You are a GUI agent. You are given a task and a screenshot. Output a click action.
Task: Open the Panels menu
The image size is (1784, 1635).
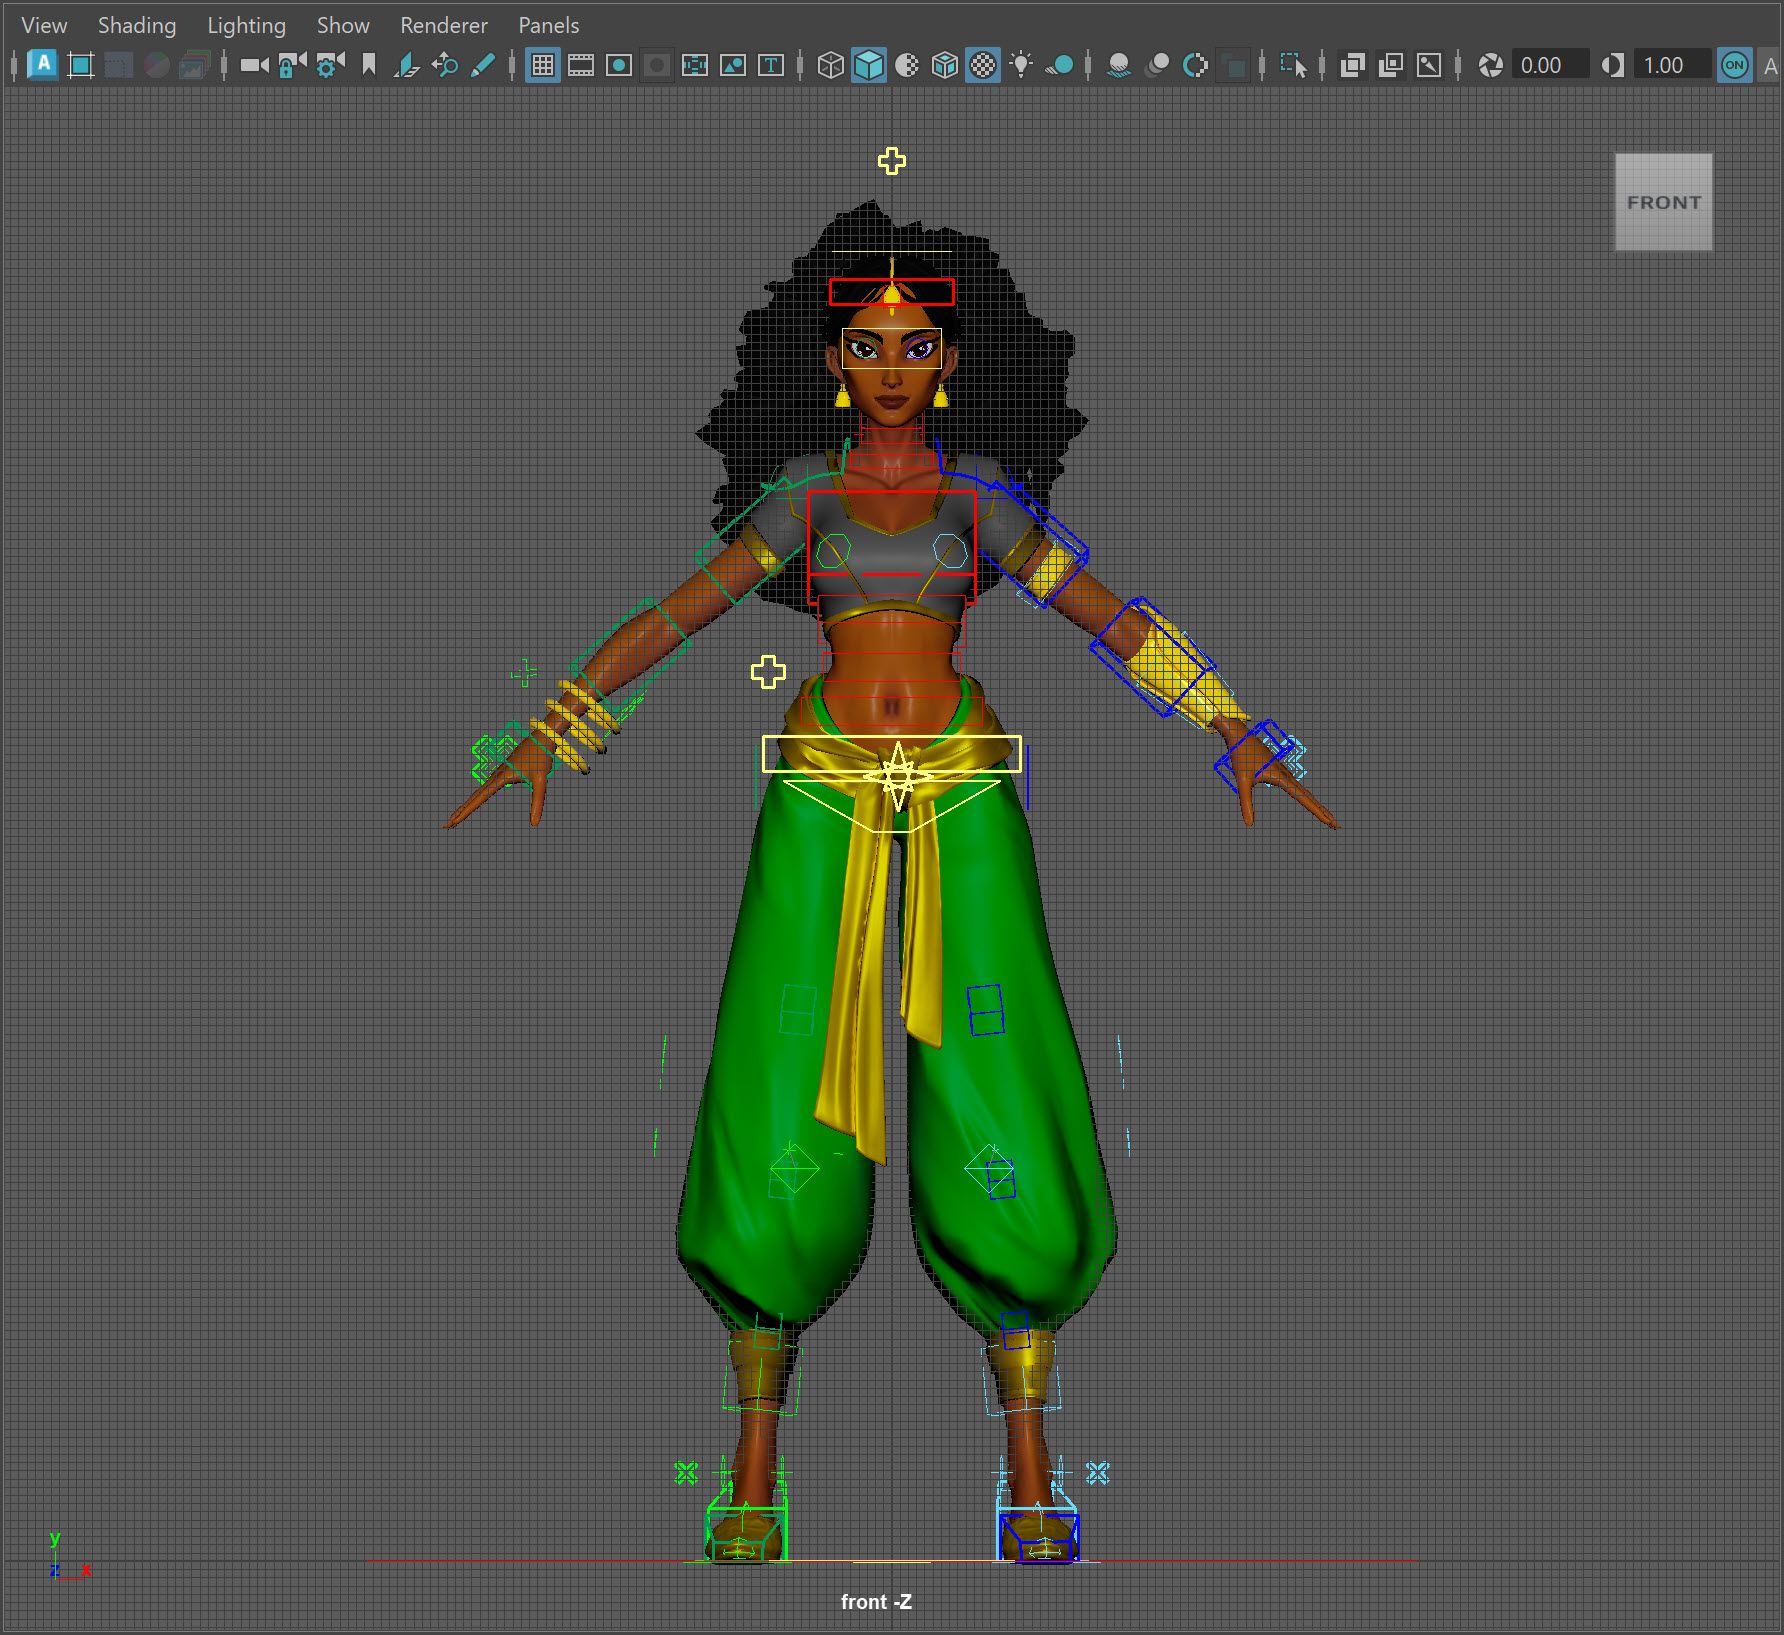(x=548, y=25)
